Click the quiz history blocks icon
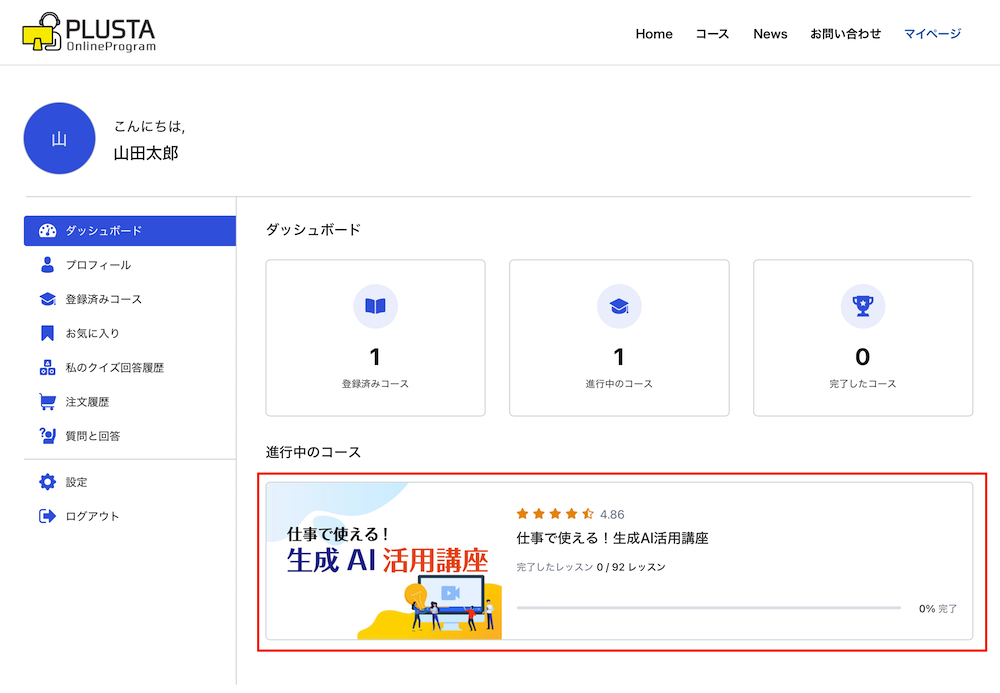Screen dimensions: 1000x693 pos(47,367)
